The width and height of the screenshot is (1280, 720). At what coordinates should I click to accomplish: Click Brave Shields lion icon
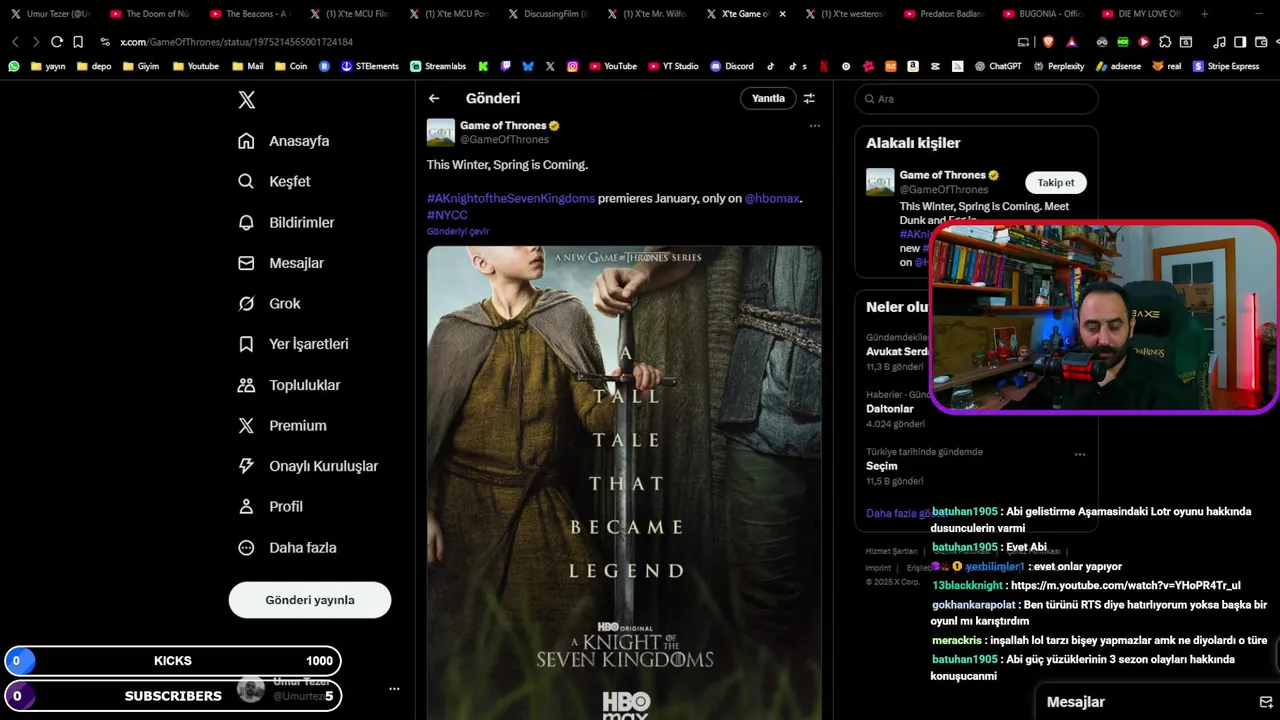click(x=1048, y=42)
